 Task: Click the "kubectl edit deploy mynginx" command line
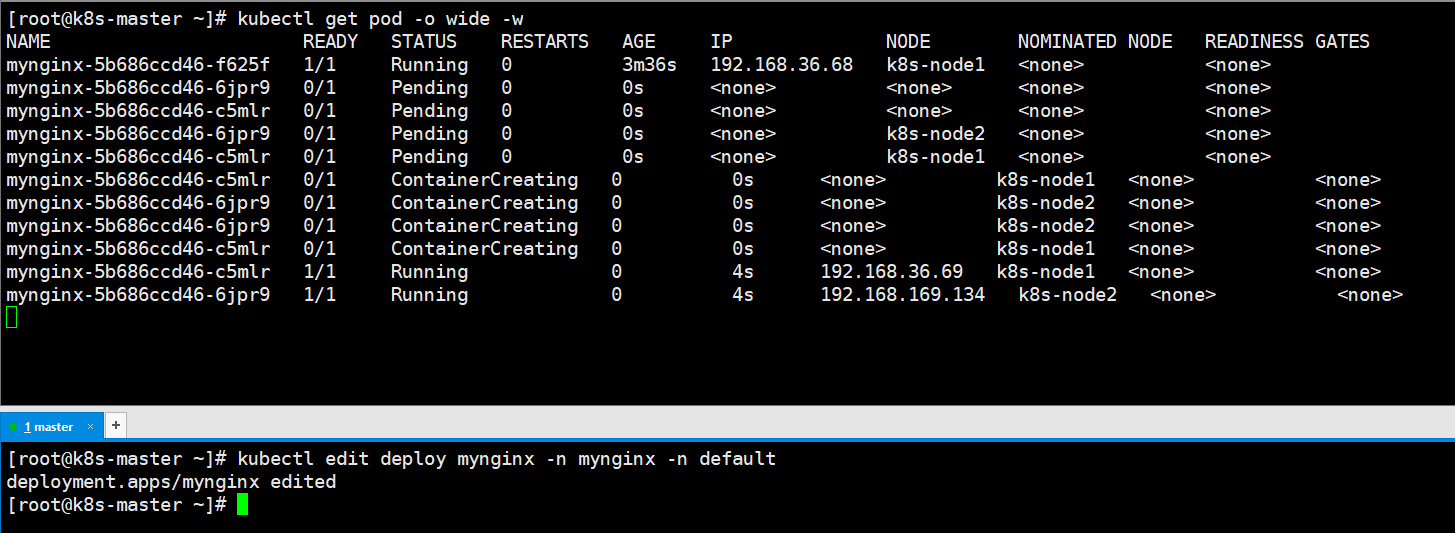pos(506,459)
